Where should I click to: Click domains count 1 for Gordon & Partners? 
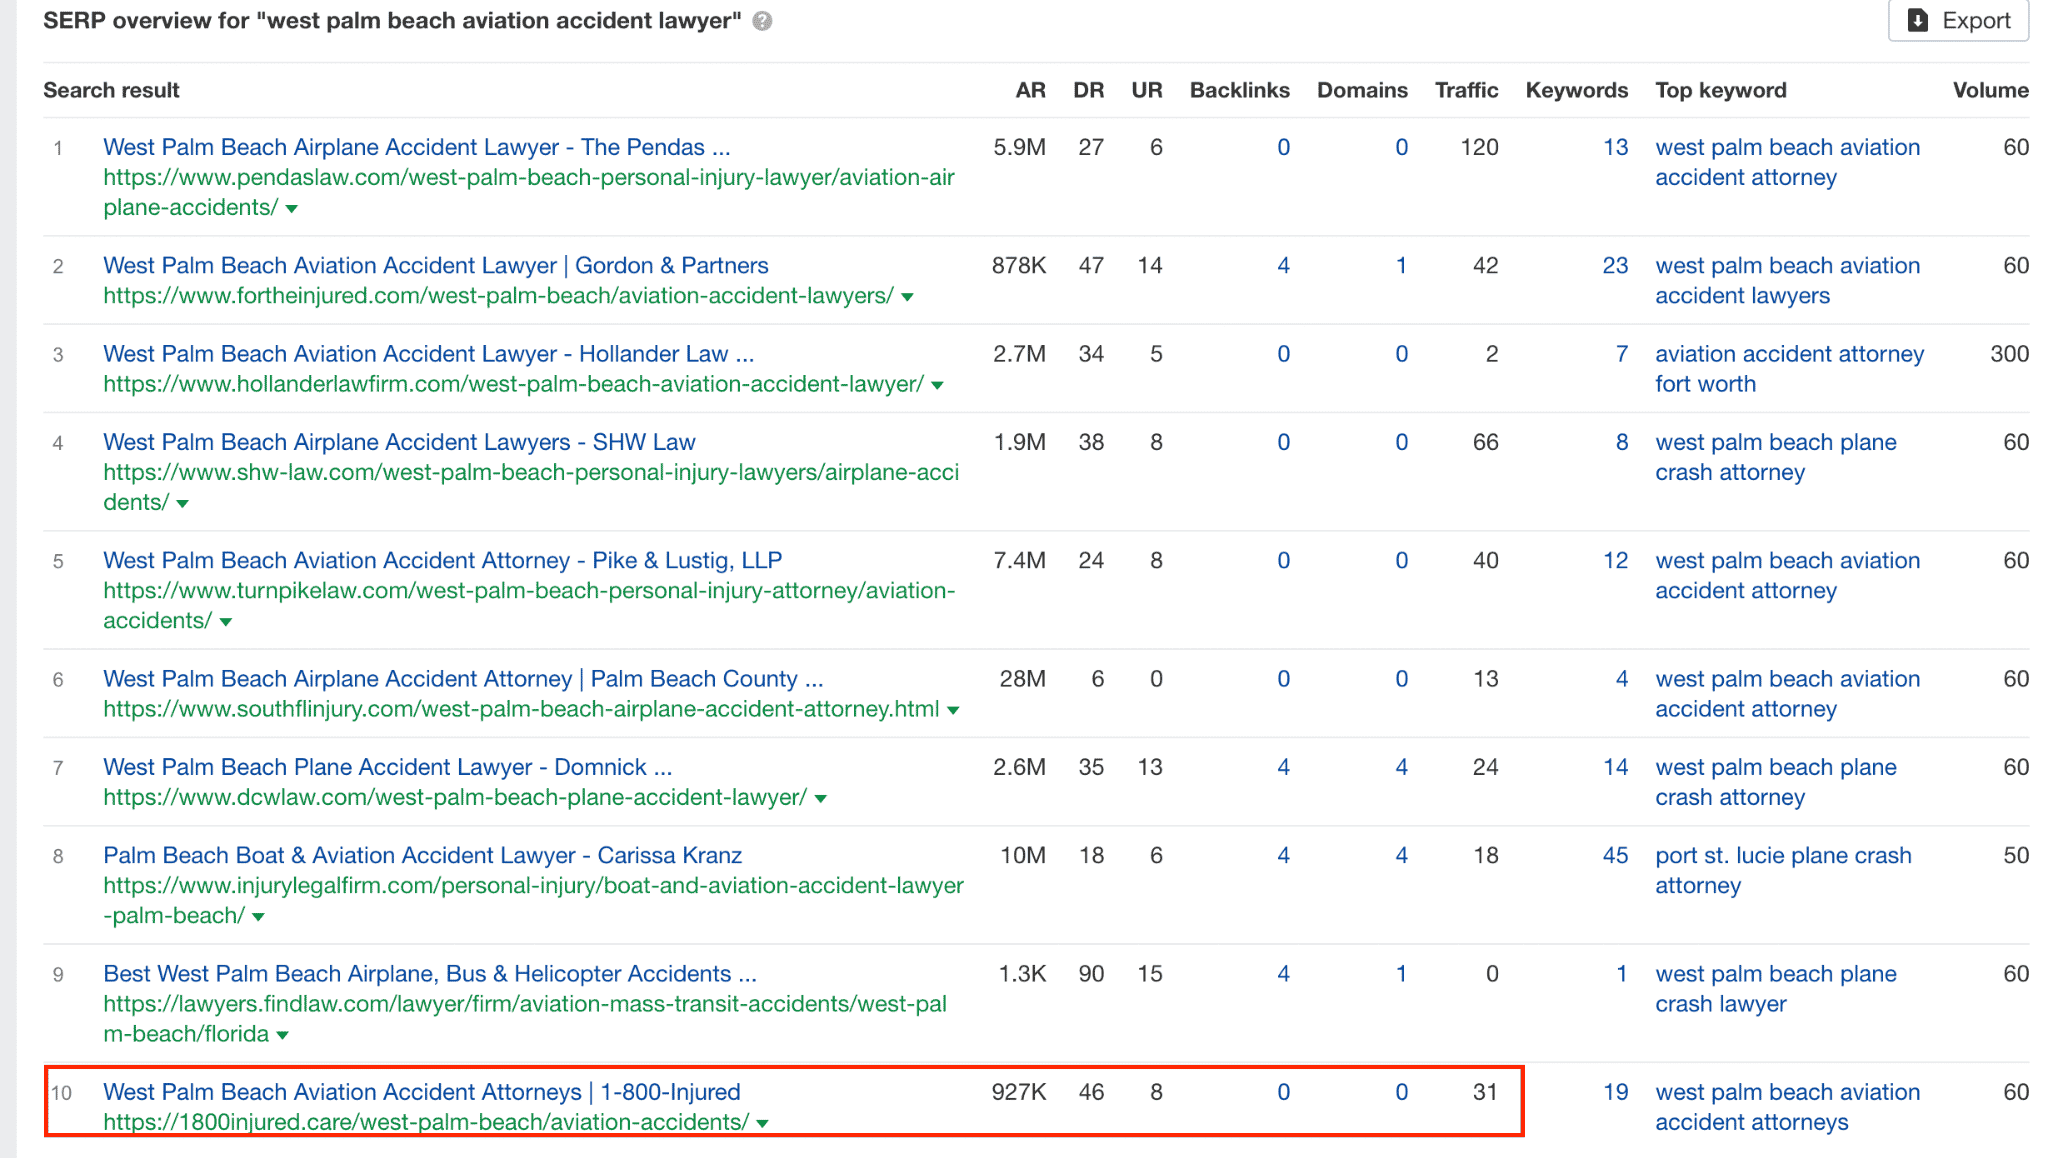(1401, 265)
